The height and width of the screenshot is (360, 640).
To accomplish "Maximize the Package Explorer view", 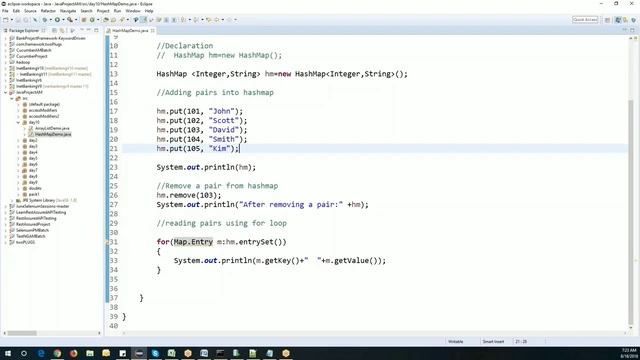I will click(97, 31).
